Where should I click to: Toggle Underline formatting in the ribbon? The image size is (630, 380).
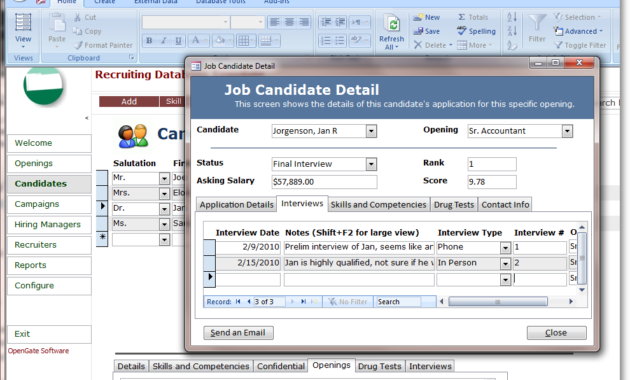[178, 41]
